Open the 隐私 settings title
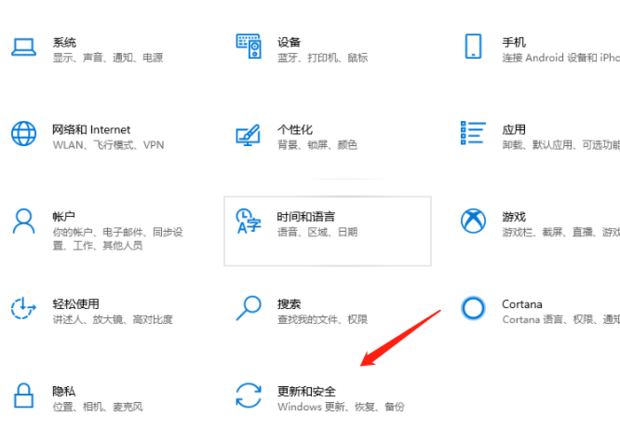This screenshot has width=620, height=443. [x=64, y=391]
